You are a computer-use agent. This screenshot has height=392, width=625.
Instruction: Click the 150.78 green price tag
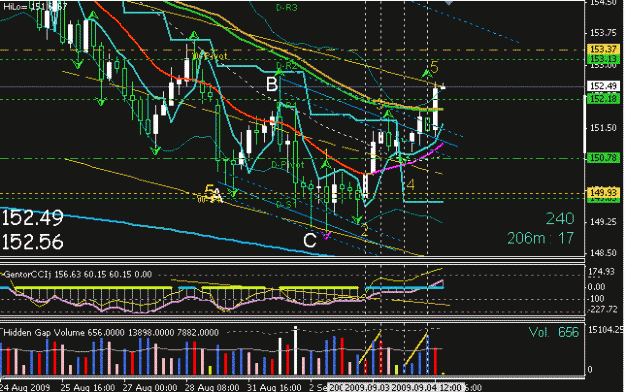coord(603,158)
